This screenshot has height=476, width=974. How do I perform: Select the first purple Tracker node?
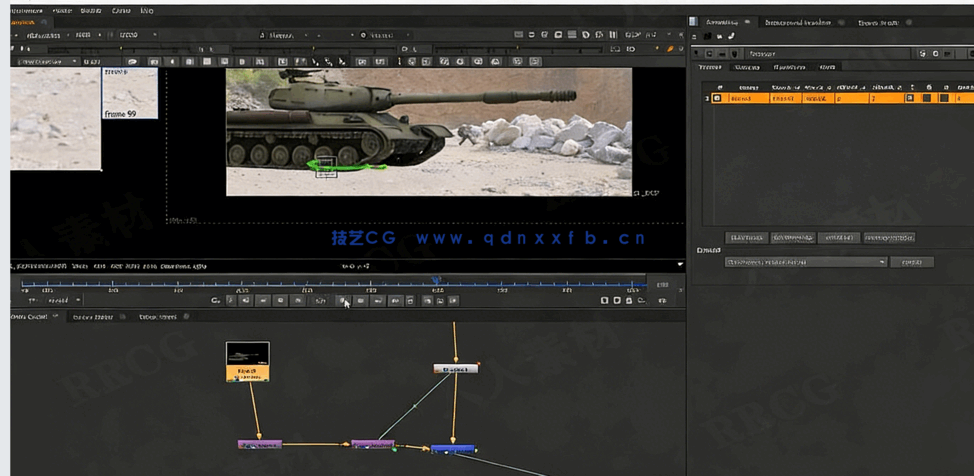pyautogui.click(x=259, y=444)
